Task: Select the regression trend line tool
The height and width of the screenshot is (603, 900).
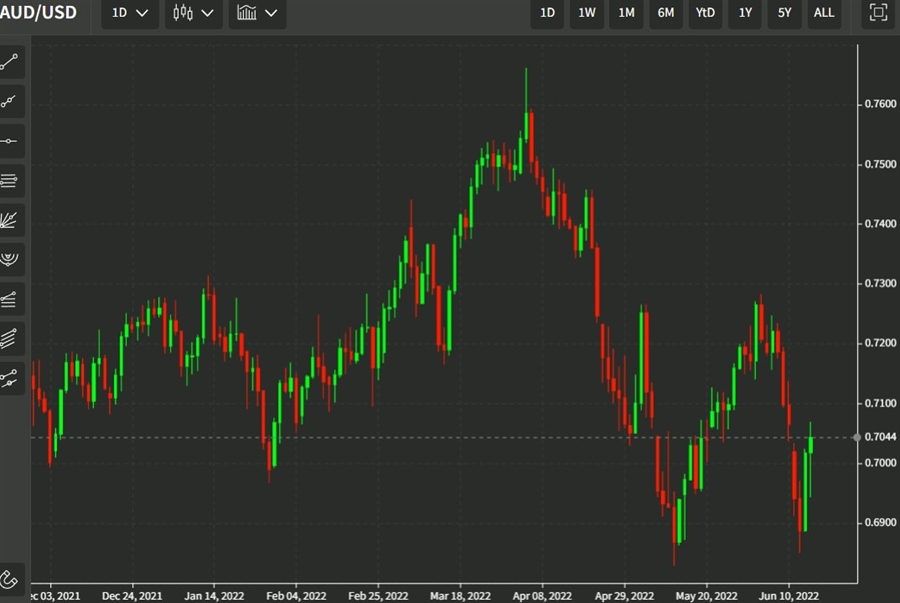Action: [x=10, y=299]
